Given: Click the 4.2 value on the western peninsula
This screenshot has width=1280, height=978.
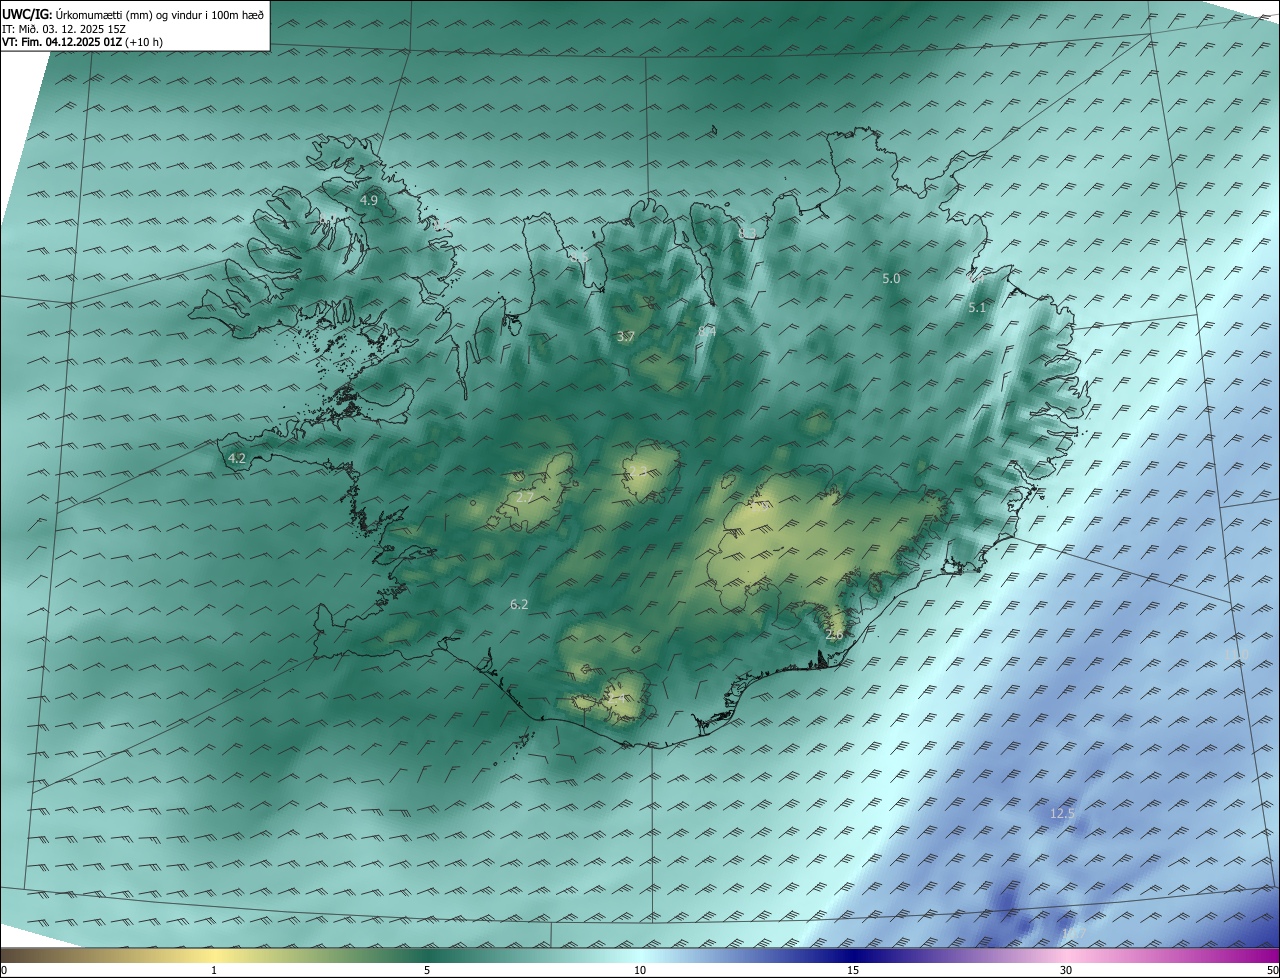Looking at the screenshot, I should point(237,459).
